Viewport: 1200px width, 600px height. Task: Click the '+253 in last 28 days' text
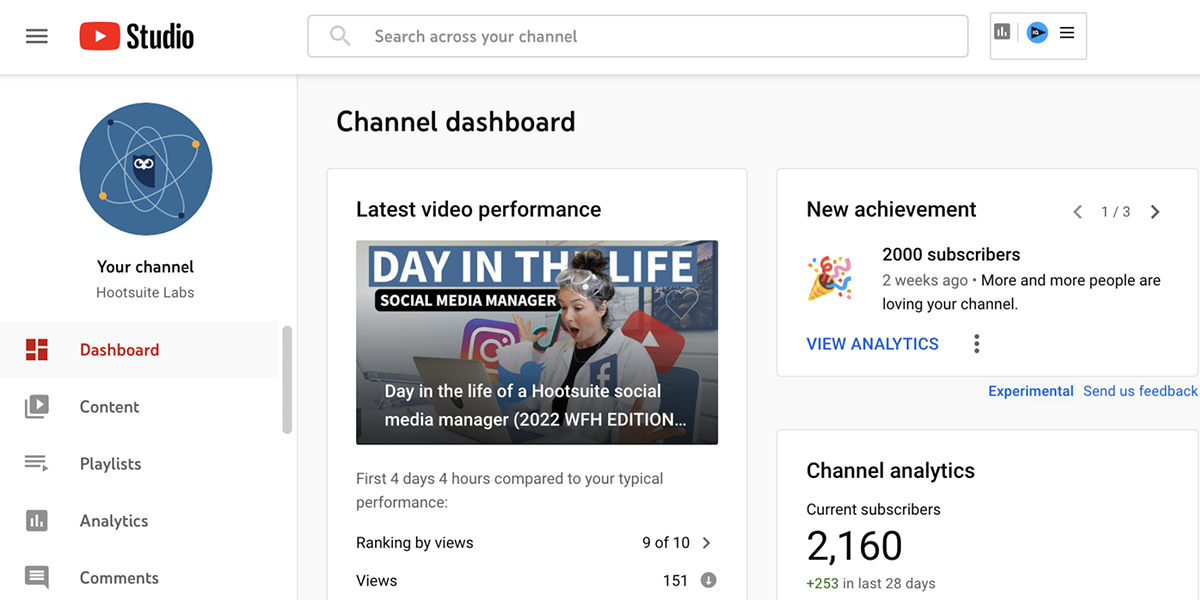(871, 583)
